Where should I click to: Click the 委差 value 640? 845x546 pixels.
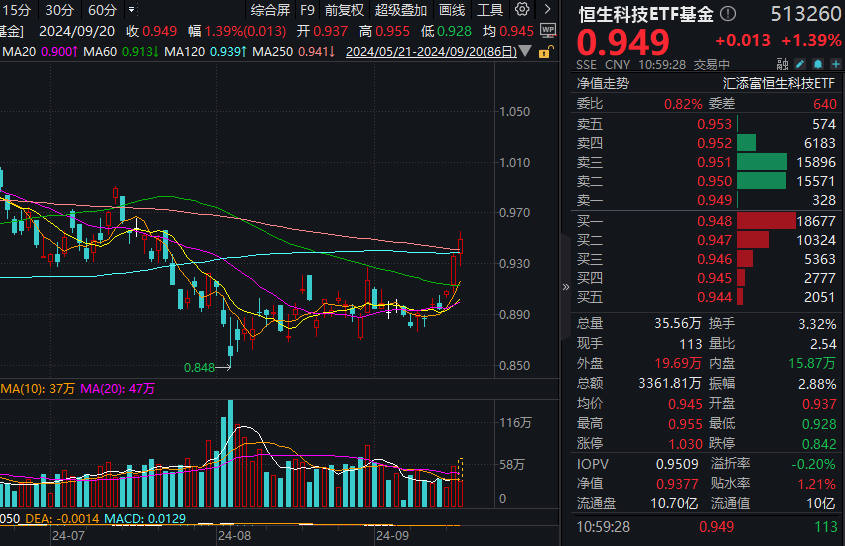tap(825, 103)
